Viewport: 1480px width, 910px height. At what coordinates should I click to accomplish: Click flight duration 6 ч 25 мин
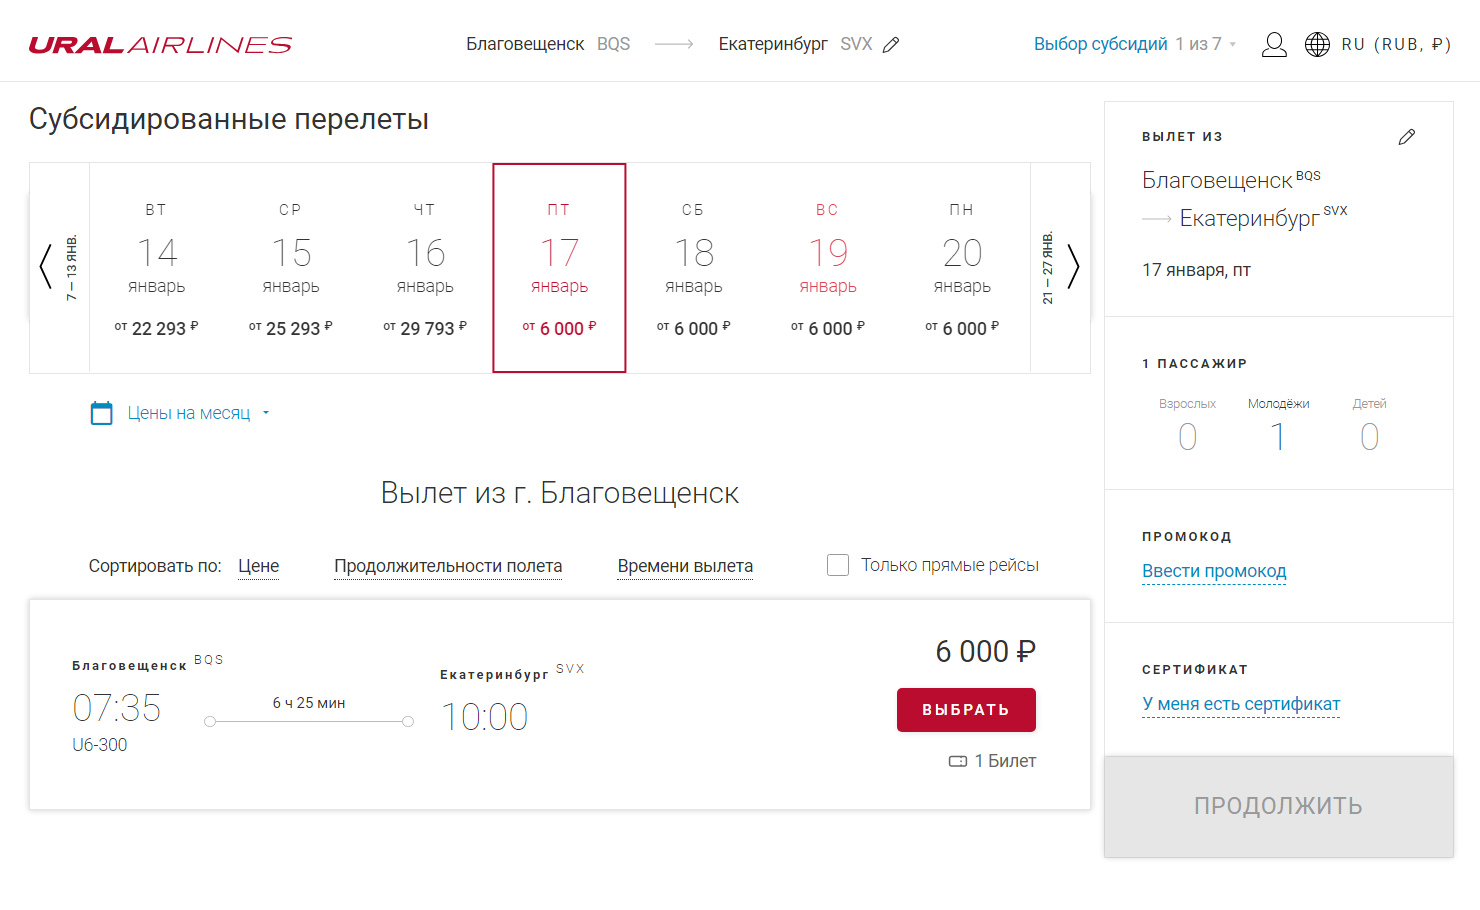(x=309, y=703)
